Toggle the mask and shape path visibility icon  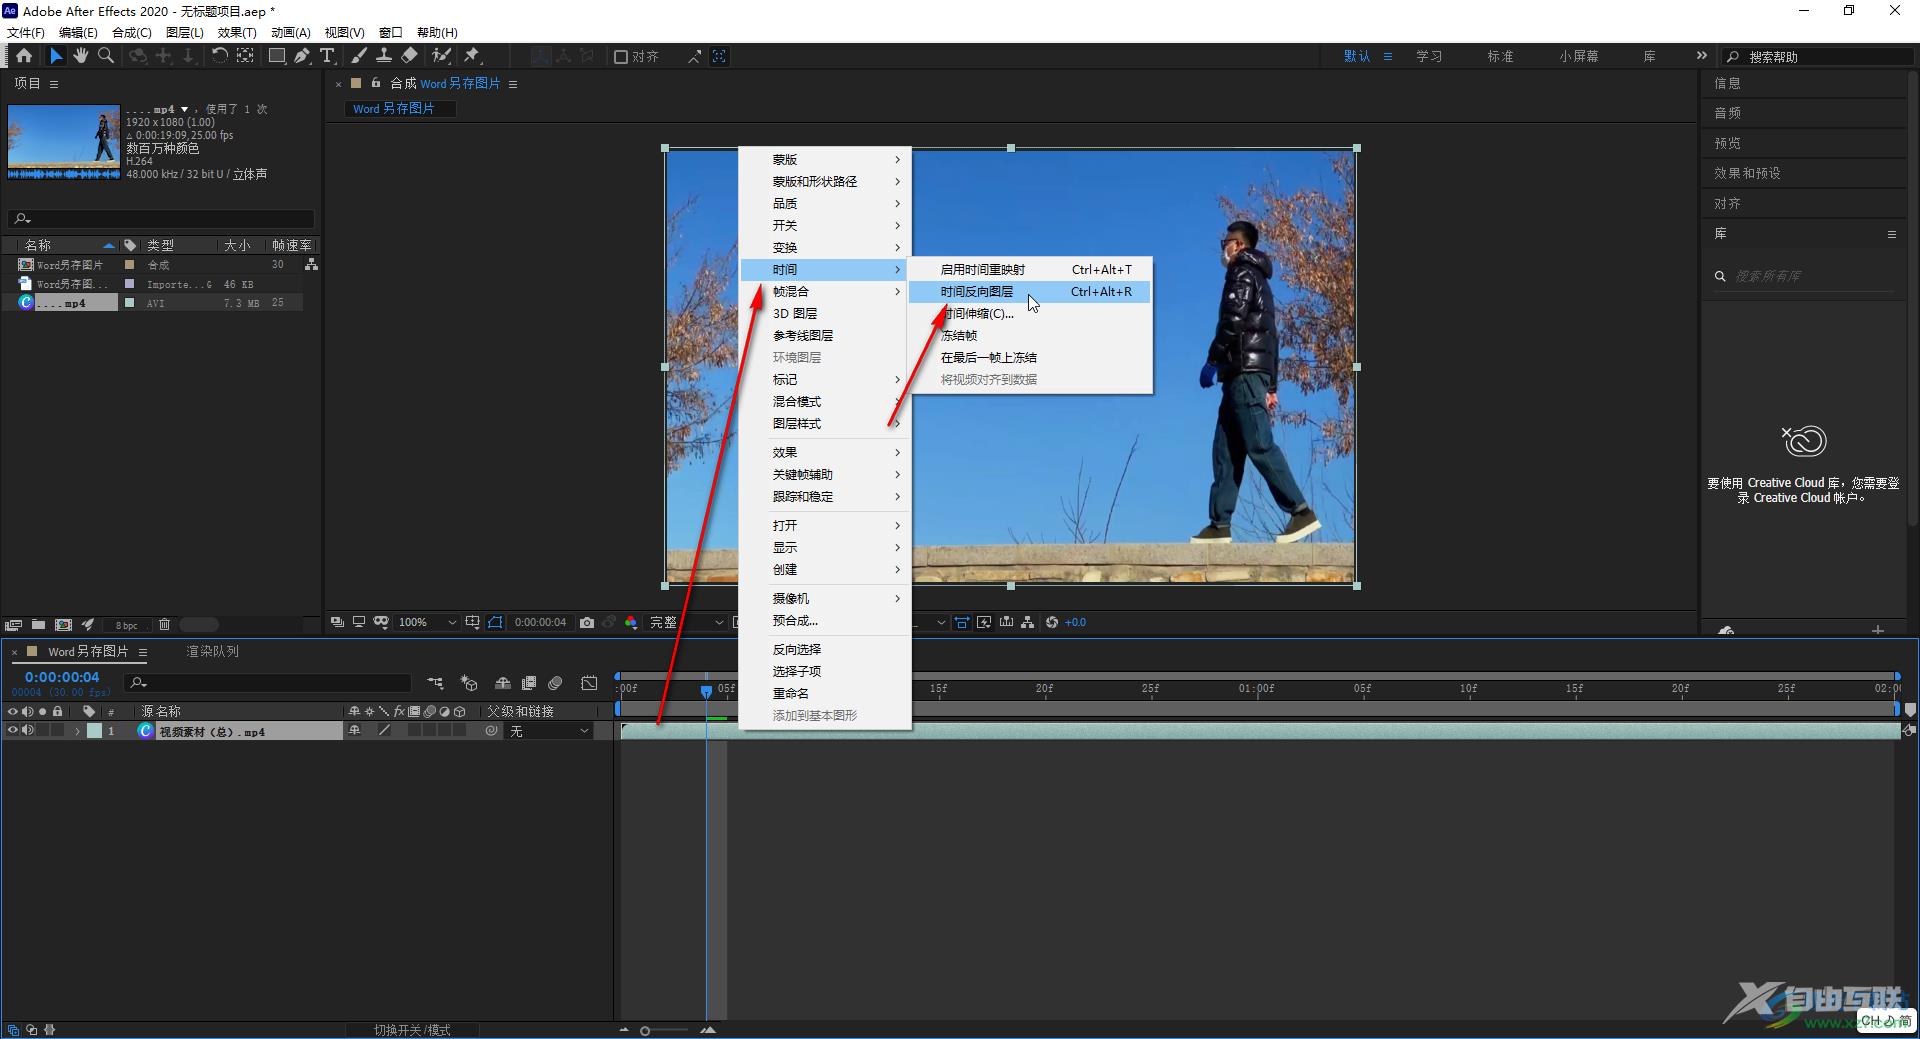point(495,622)
